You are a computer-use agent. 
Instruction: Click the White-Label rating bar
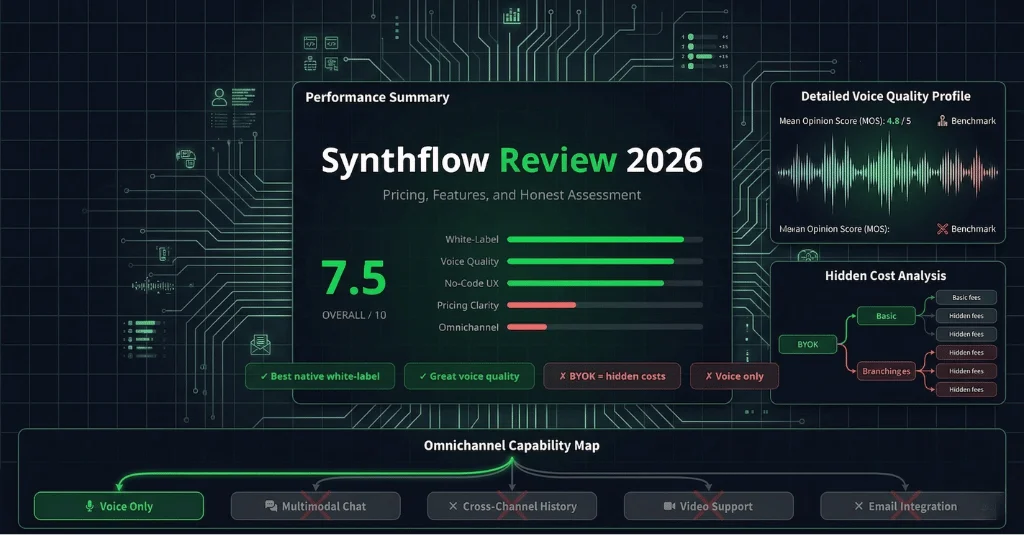605,240
